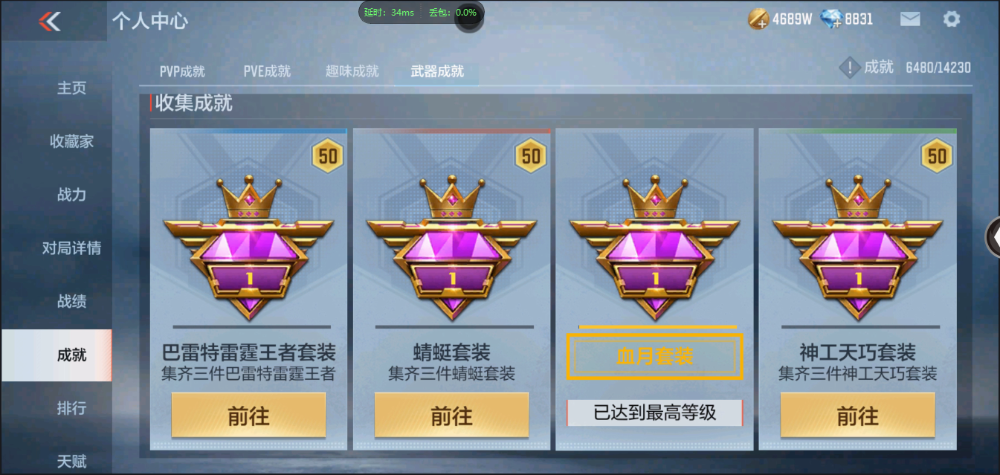Select 收藏家 in the sidebar

pyautogui.click(x=71, y=142)
